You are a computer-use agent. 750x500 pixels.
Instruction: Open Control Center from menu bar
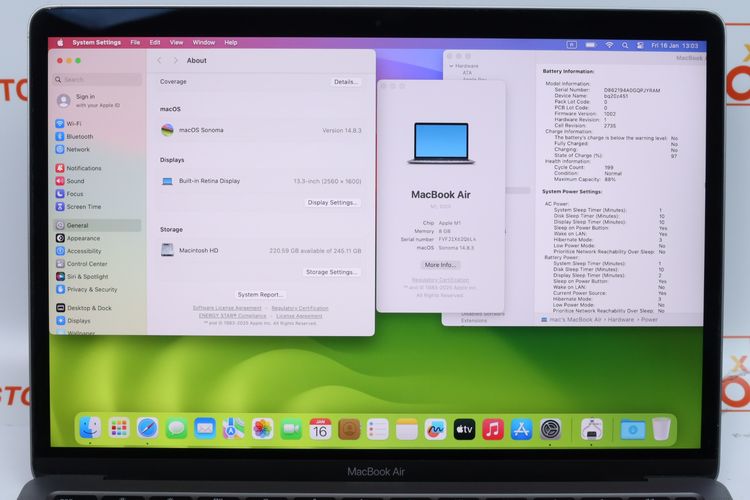(x=640, y=45)
